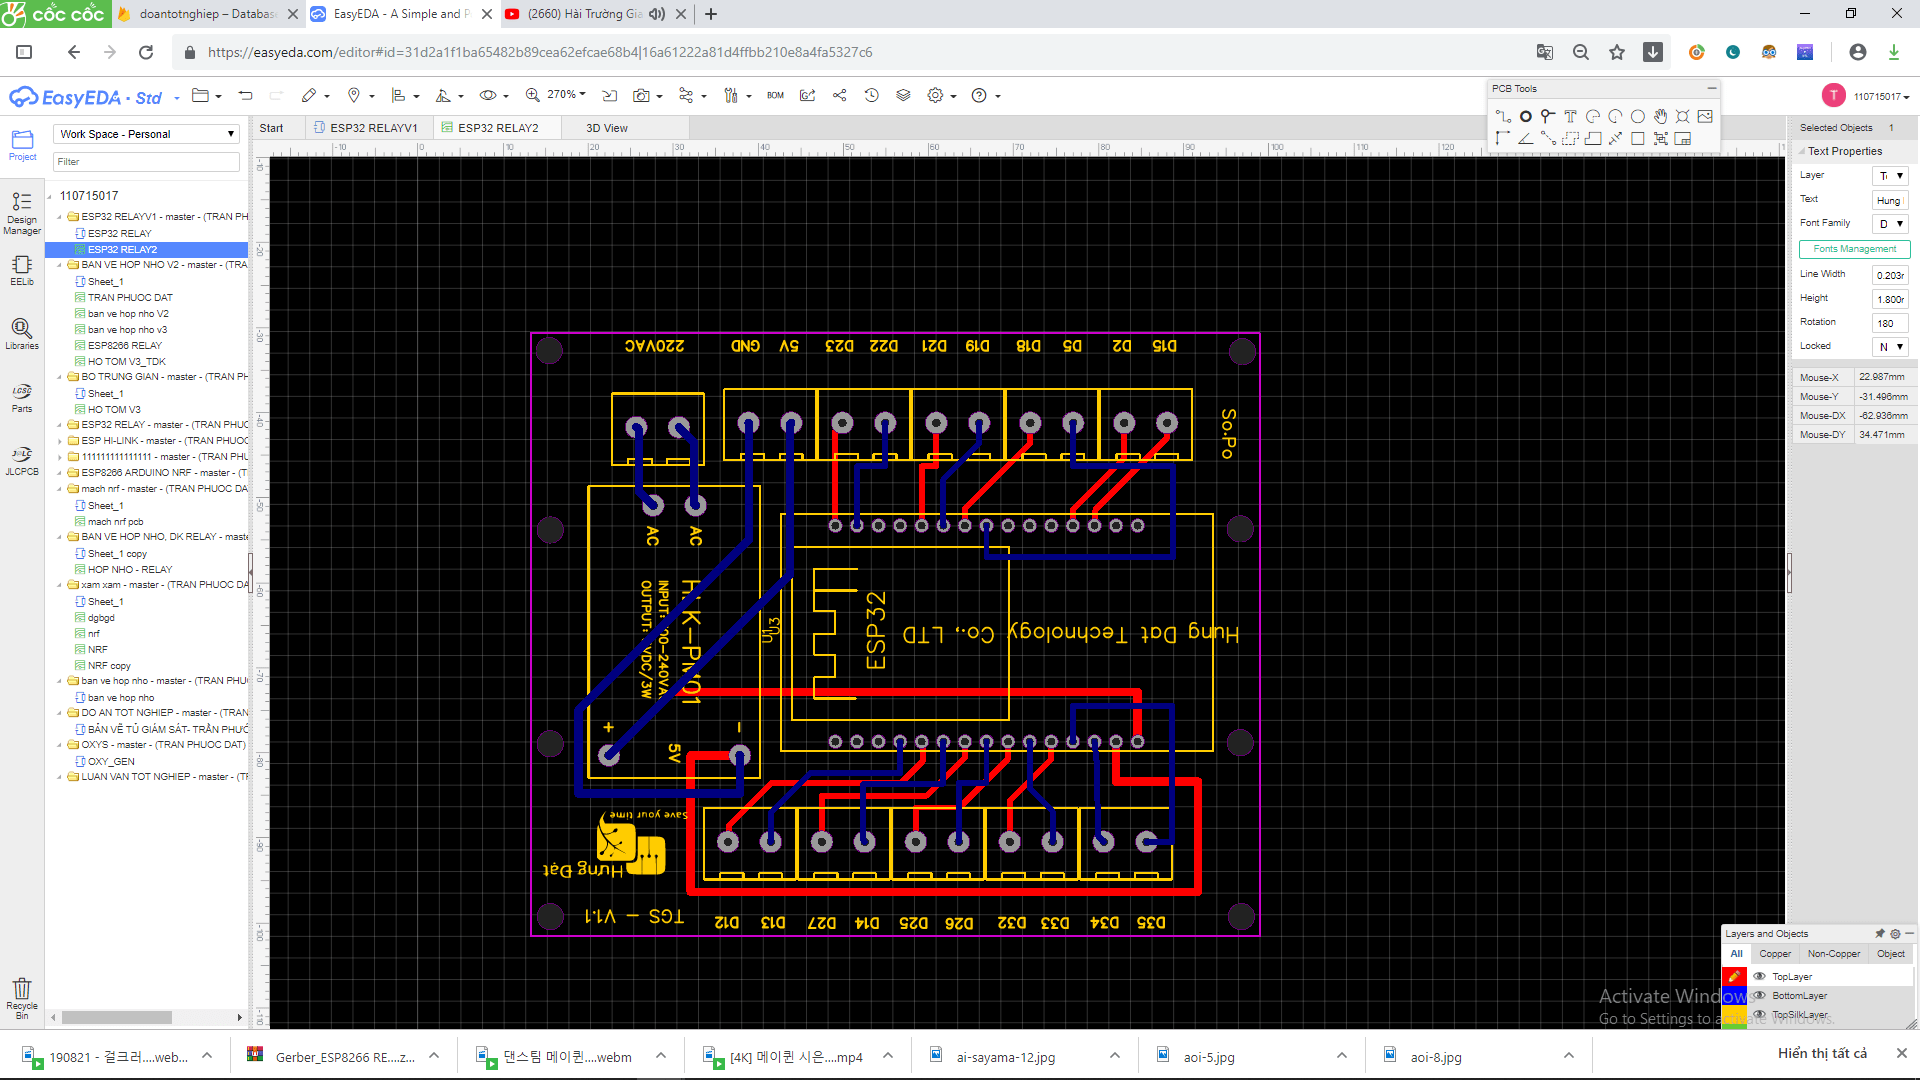The image size is (1920, 1080).
Task: Click the TopLayer red color swatch
Action: (x=1734, y=977)
